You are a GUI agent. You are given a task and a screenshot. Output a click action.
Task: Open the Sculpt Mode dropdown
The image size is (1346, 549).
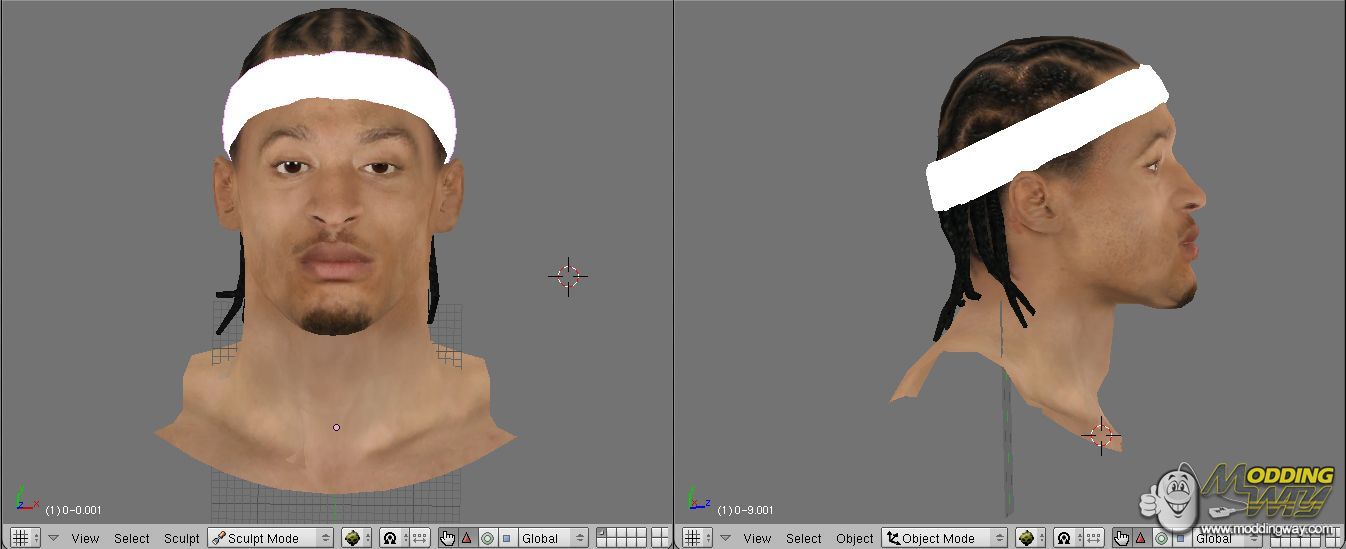pos(270,538)
